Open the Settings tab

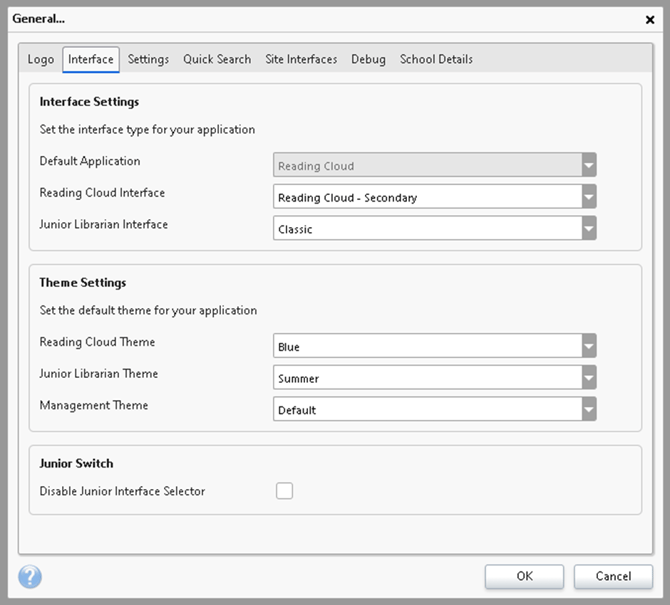tap(148, 59)
